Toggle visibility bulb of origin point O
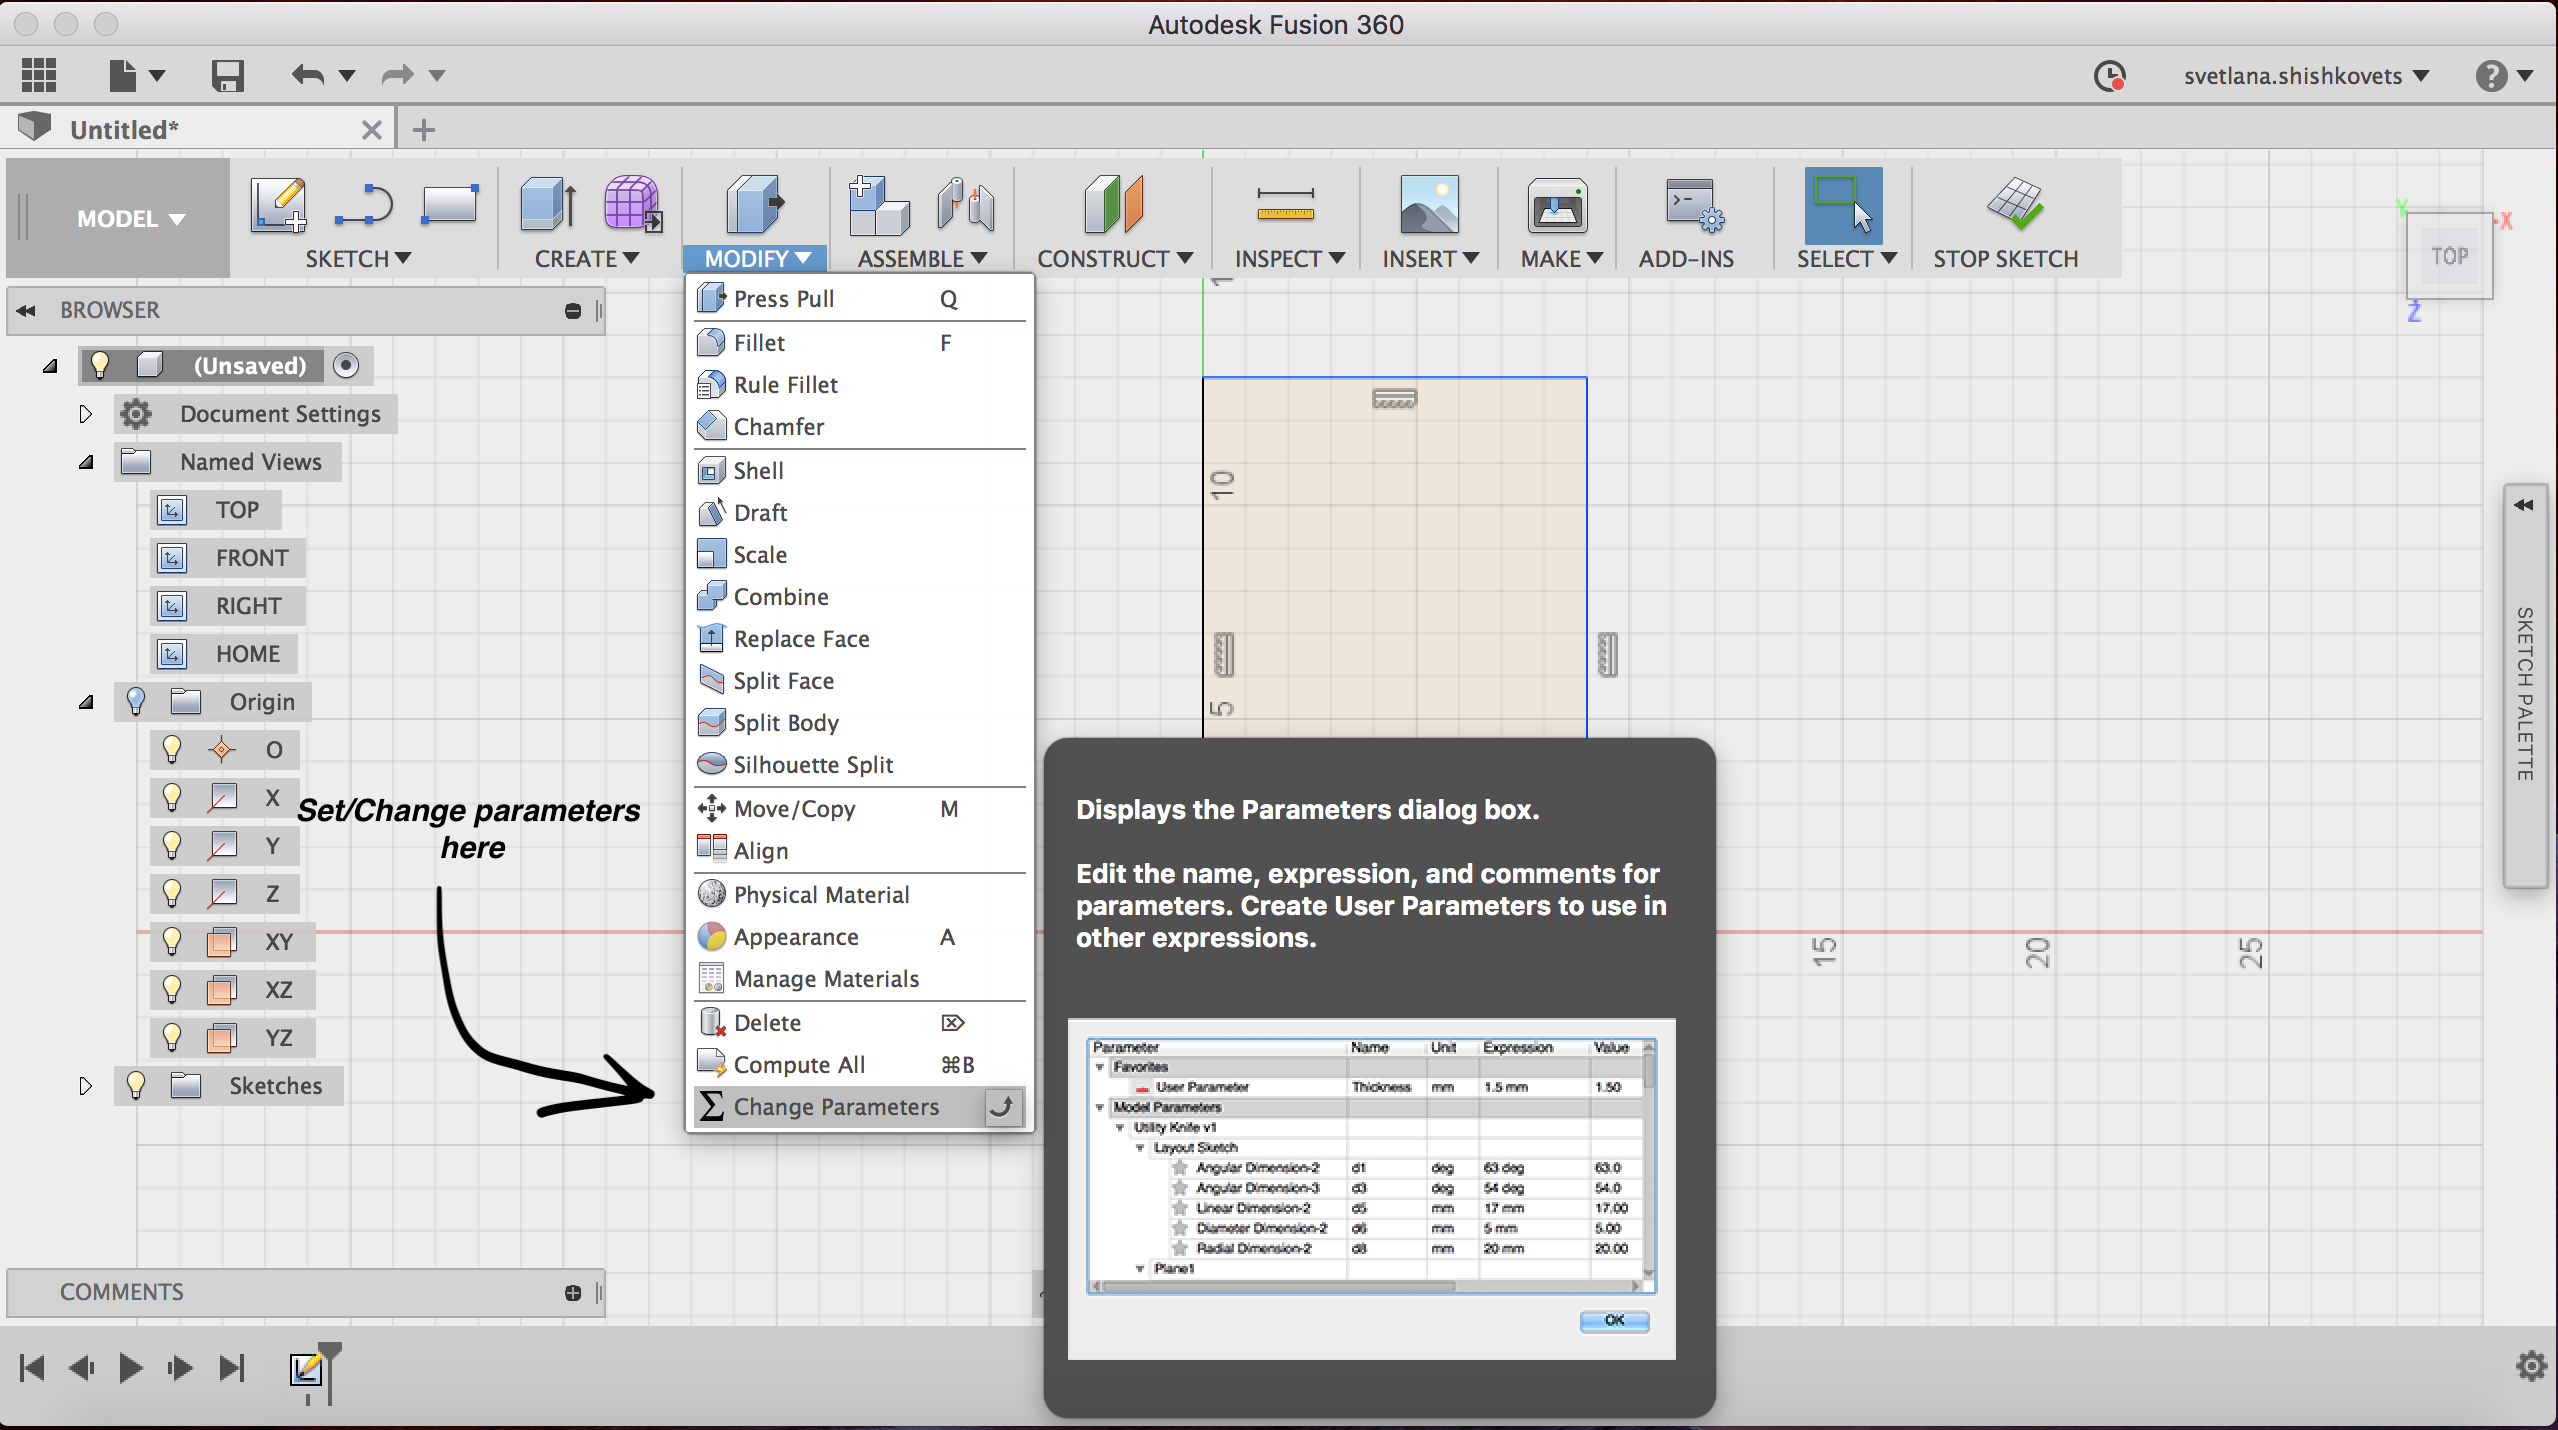 [172, 749]
